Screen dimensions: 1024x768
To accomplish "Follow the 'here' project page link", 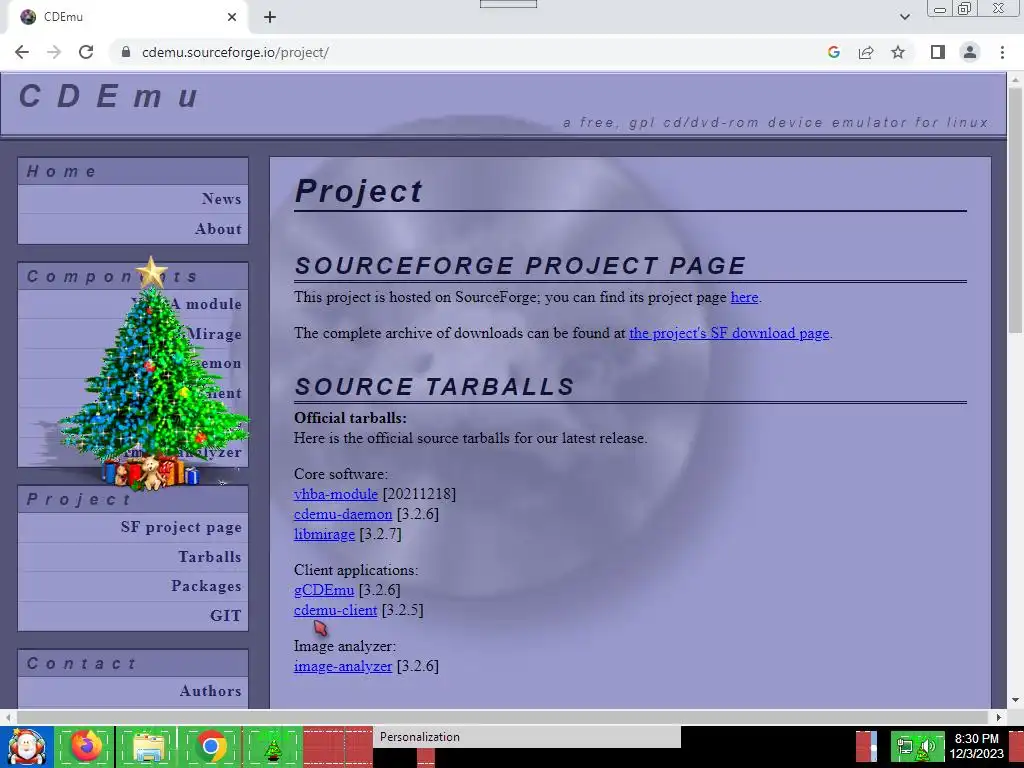I will [744, 297].
